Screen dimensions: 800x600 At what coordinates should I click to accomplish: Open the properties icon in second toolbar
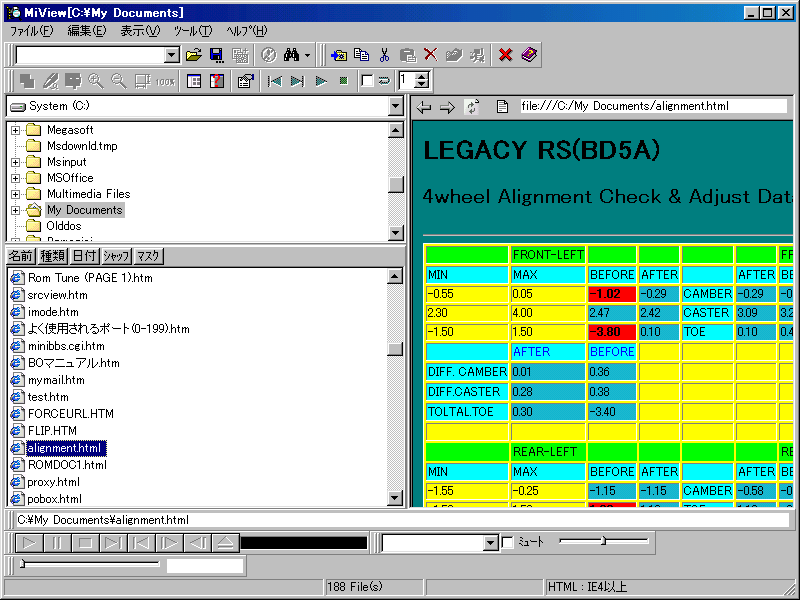click(x=246, y=81)
